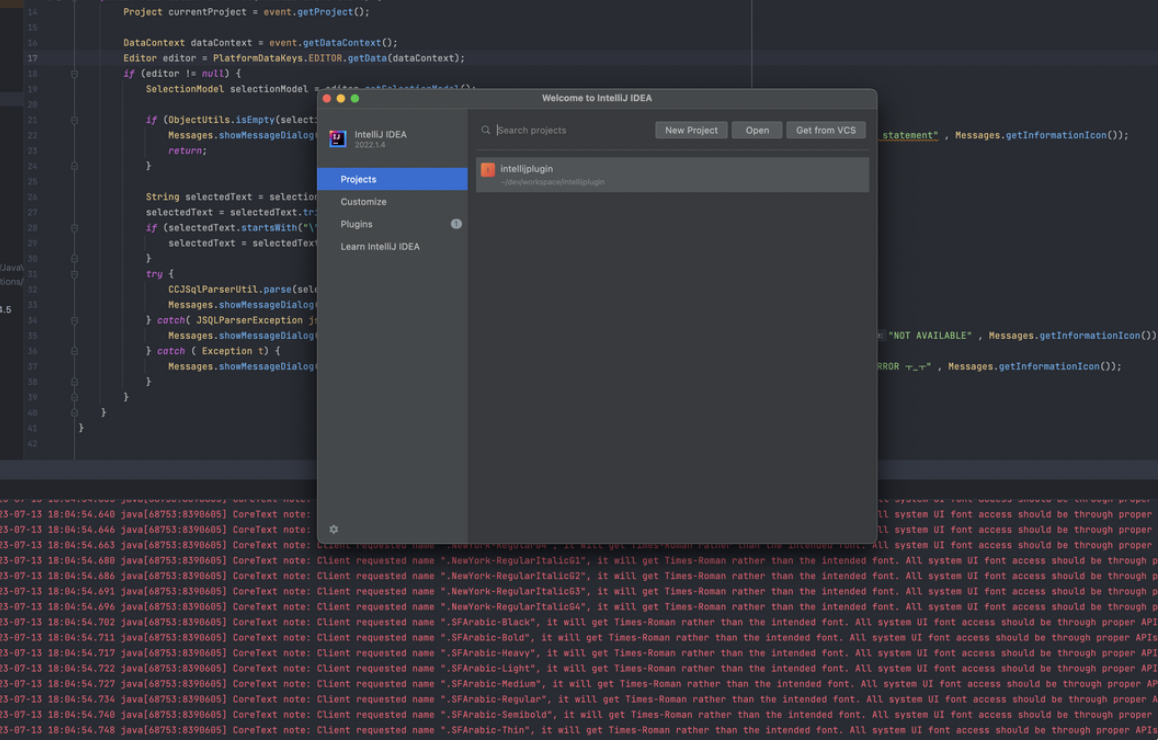Screen dimensions: 1158x740
Task: Click line number 42 in the gutter
Action: [32, 444]
